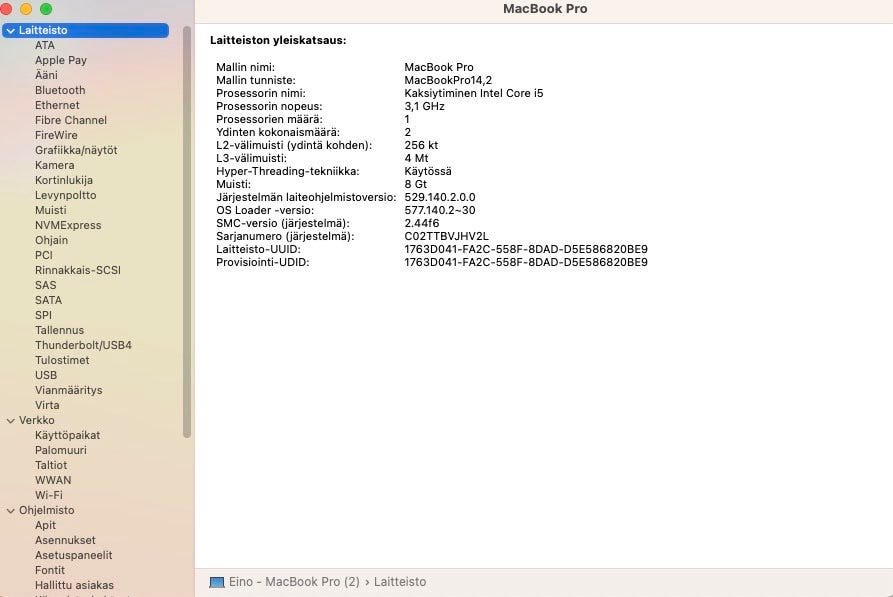Image resolution: width=893 pixels, height=597 pixels.
Task: Select SPI in the sidebar
Action: (x=43, y=316)
